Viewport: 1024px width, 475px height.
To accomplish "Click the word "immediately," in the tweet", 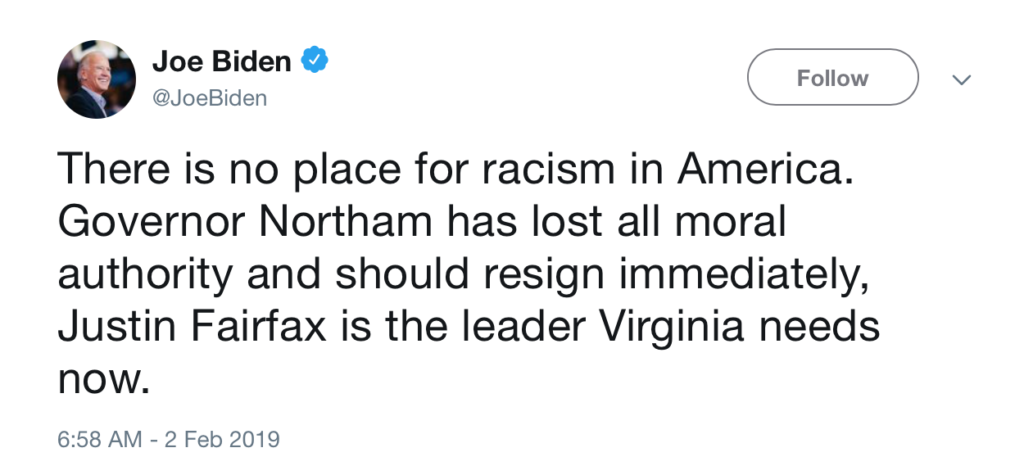I will coord(745,276).
